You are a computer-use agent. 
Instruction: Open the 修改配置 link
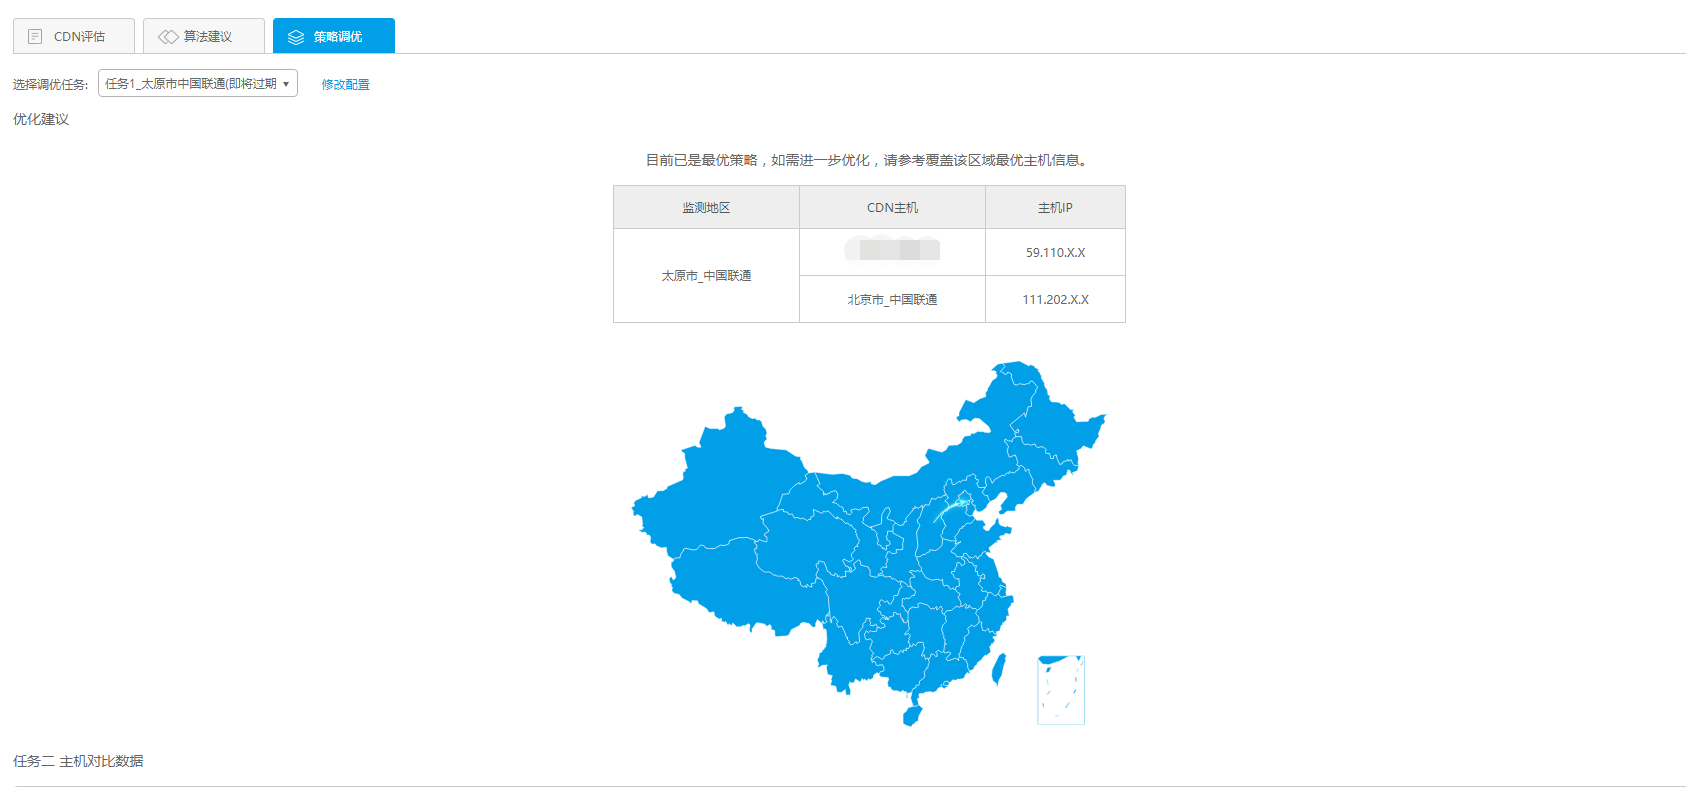tap(345, 85)
